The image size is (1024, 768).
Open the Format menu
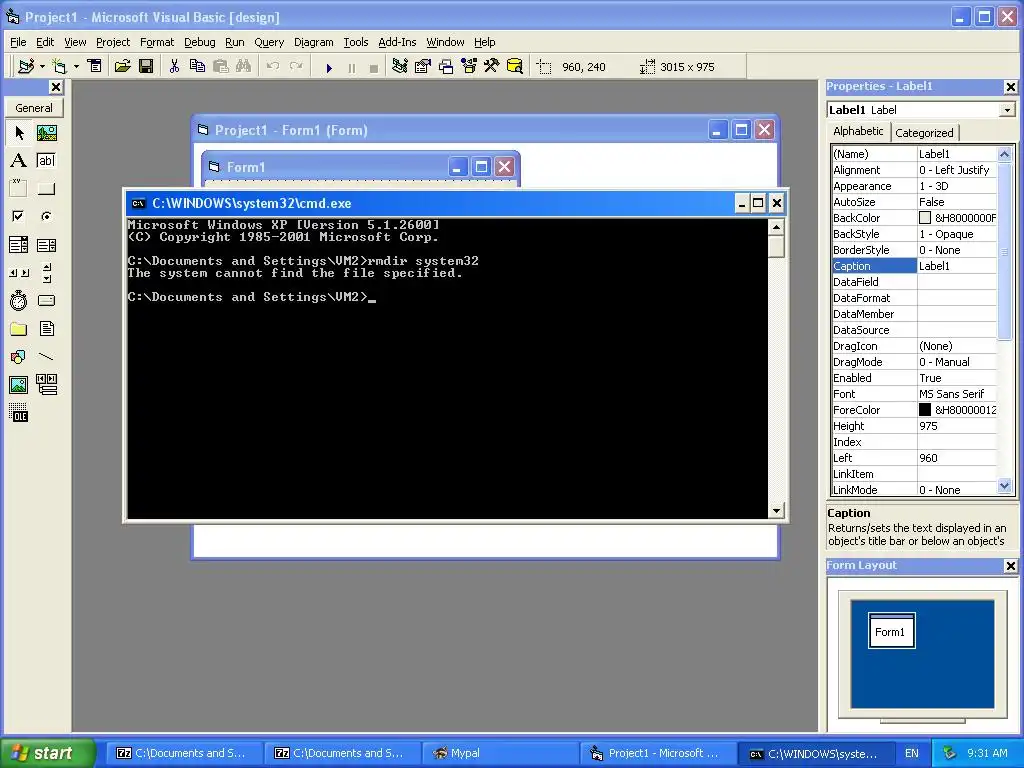[x=157, y=42]
